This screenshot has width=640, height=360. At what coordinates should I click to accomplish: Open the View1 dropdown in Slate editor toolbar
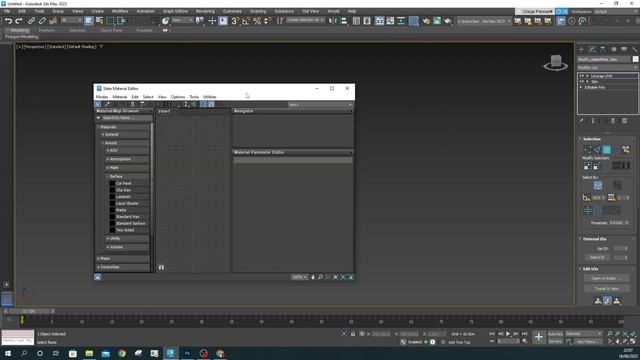320,105
